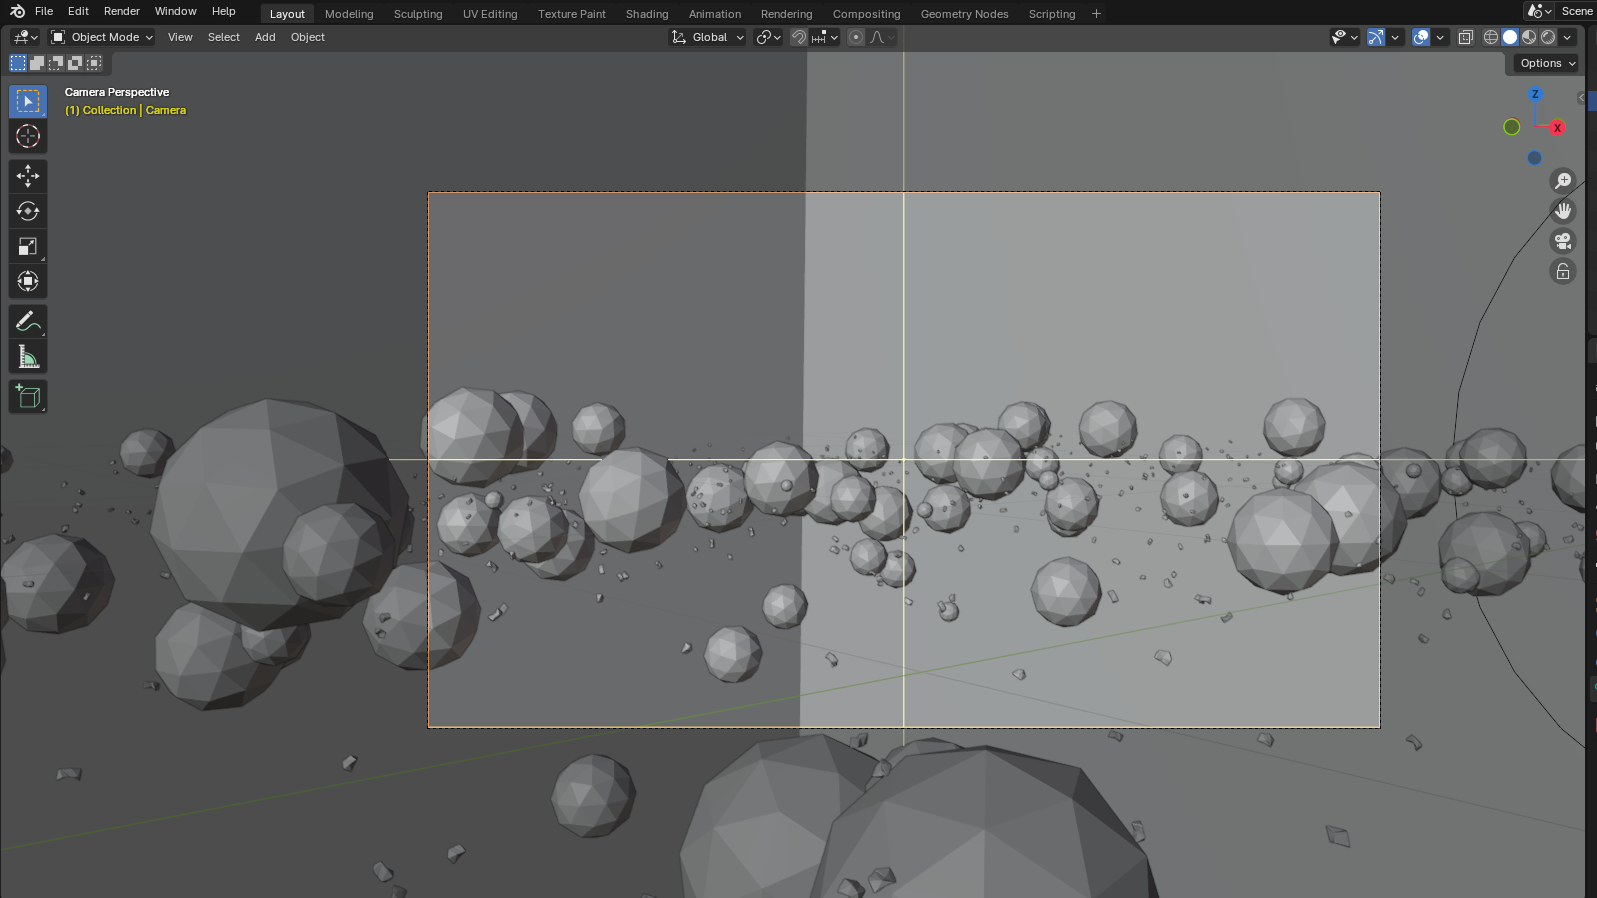
Task: Enable snapping magnet icon
Action: click(x=799, y=37)
